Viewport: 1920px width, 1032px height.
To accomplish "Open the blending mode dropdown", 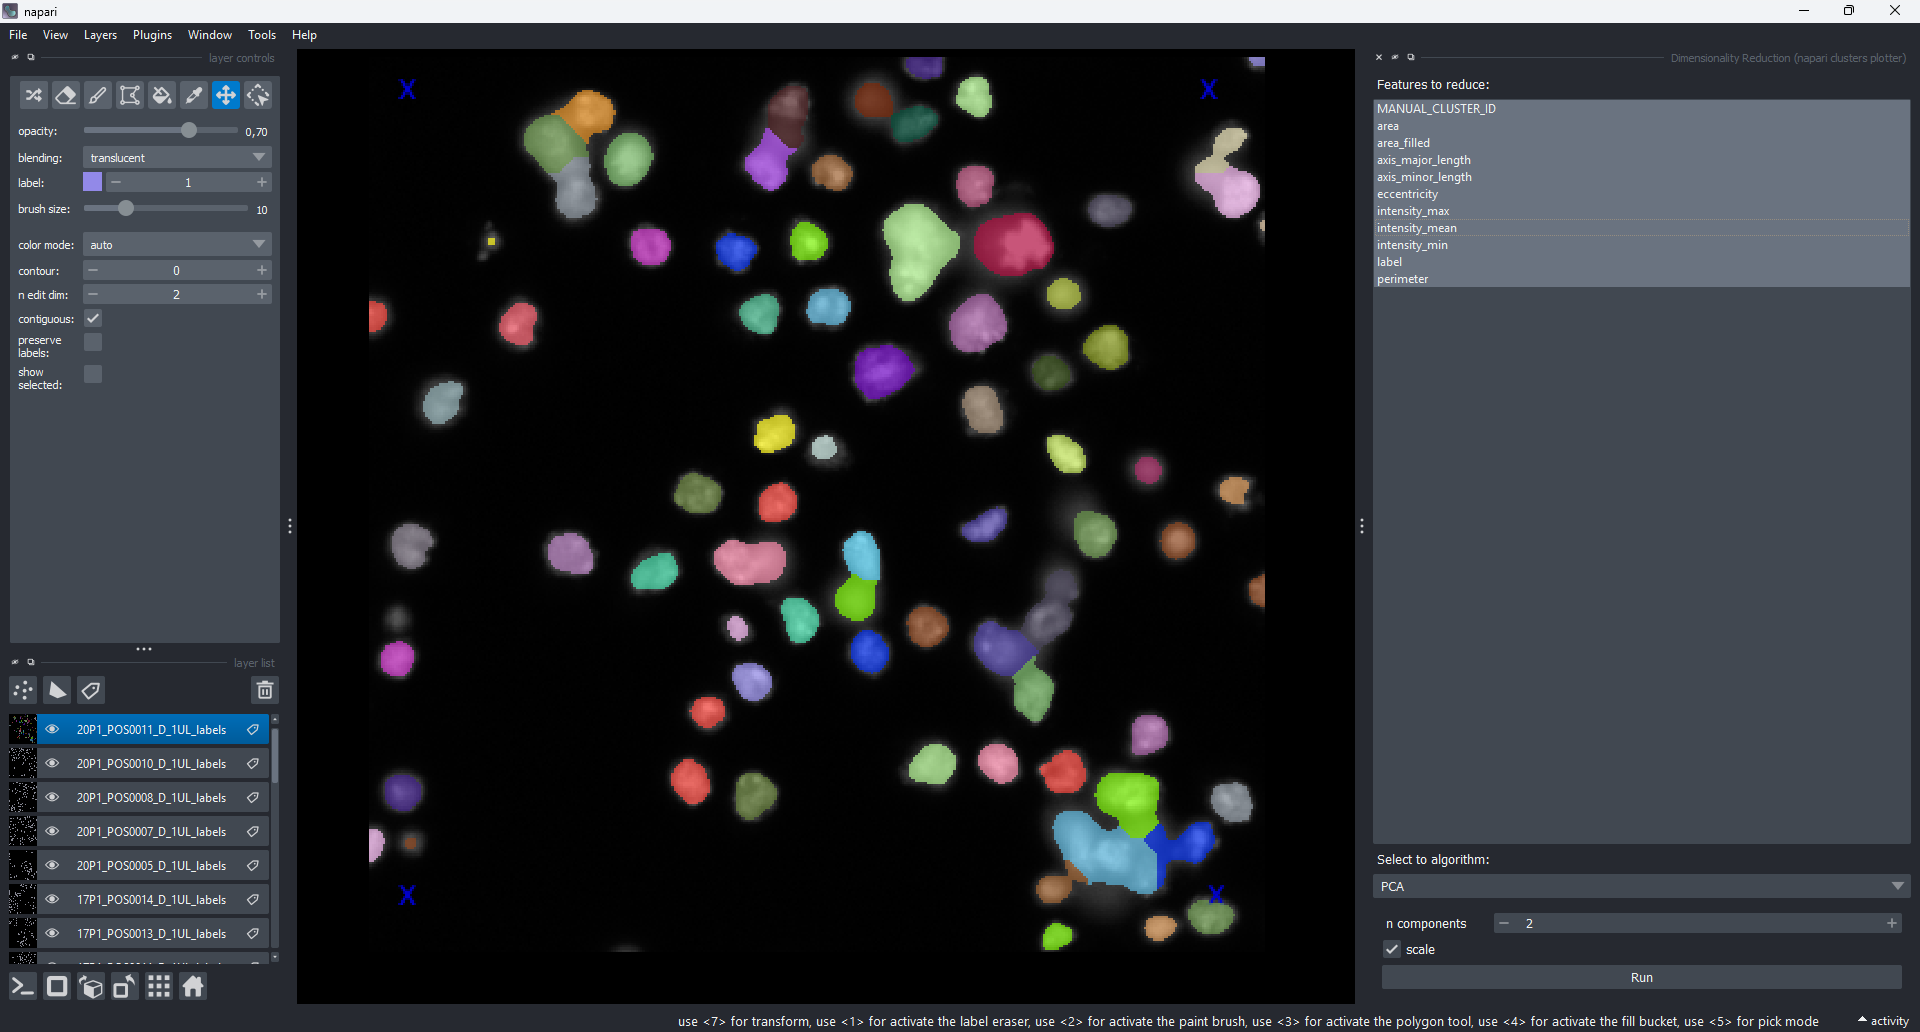I will [177, 157].
